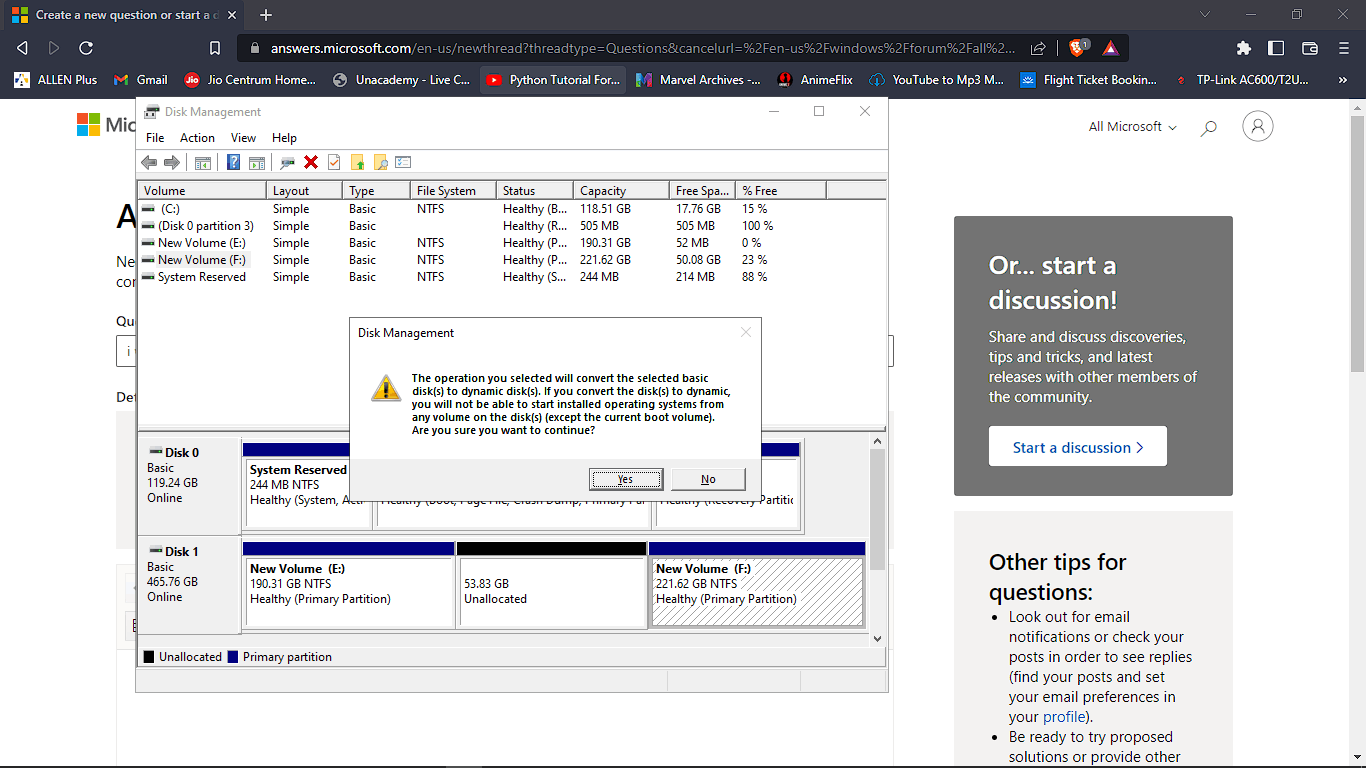This screenshot has height=768, width=1366.
Task: Click the Show/Hide Console Tree toolbar icon
Action: 203,162
